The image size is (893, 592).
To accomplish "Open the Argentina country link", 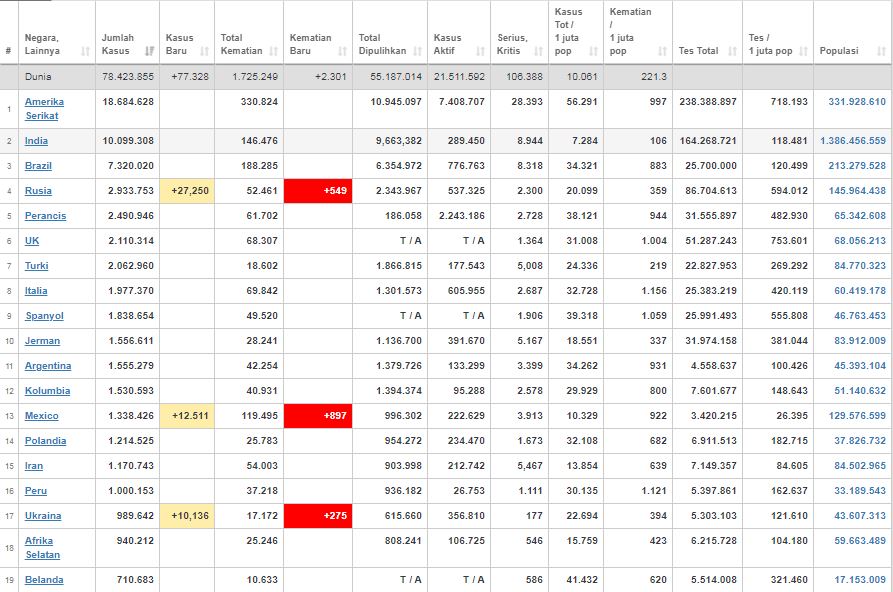I will click(48, 366).
